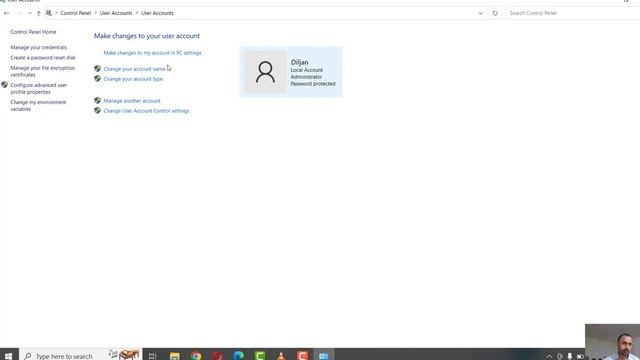Open Microsoft Edge from the taskbar

point(239,356)
